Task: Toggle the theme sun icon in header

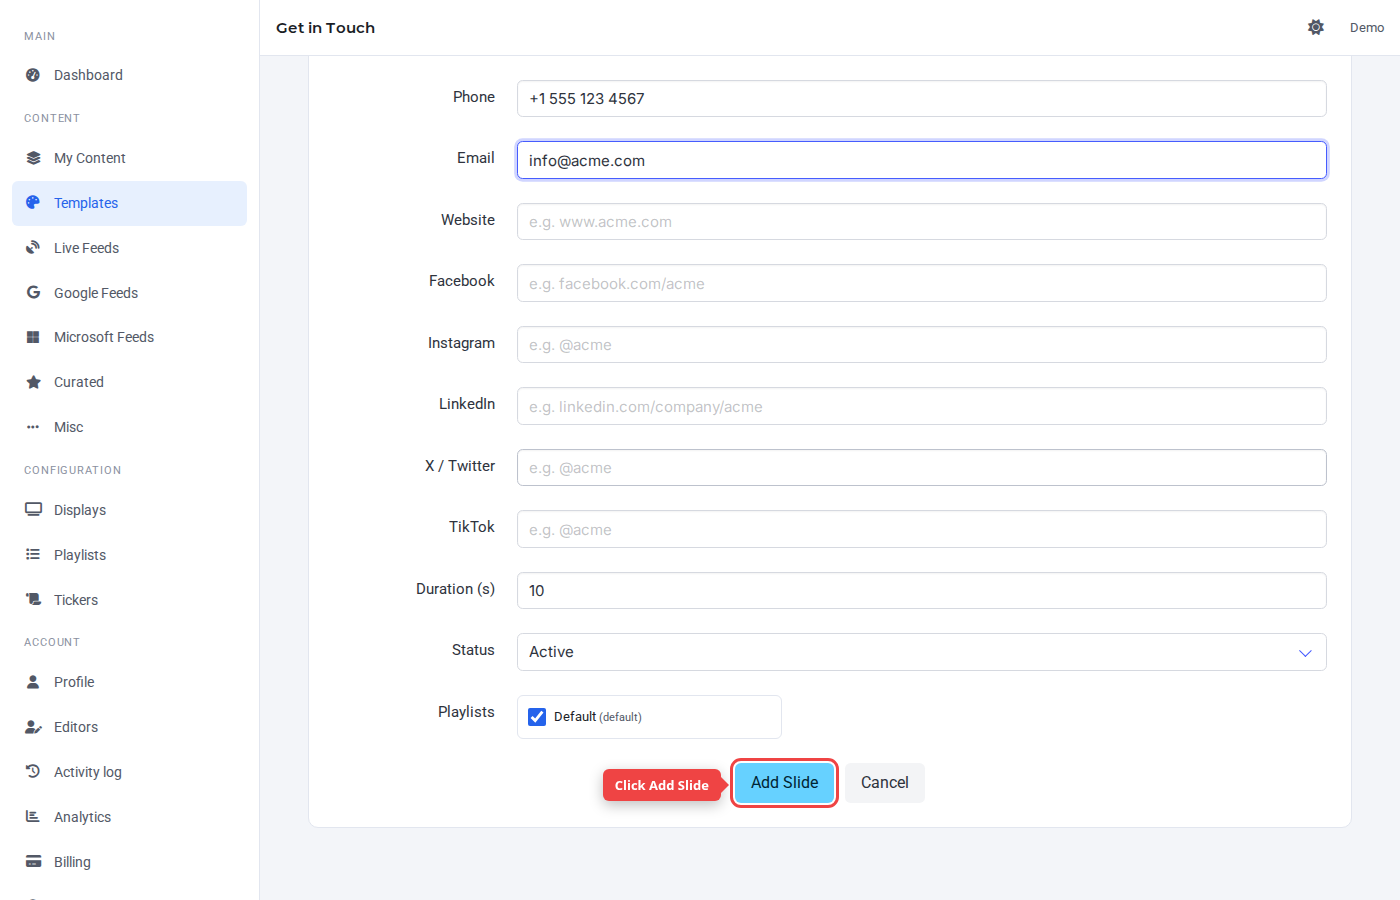Action: 1316,27
